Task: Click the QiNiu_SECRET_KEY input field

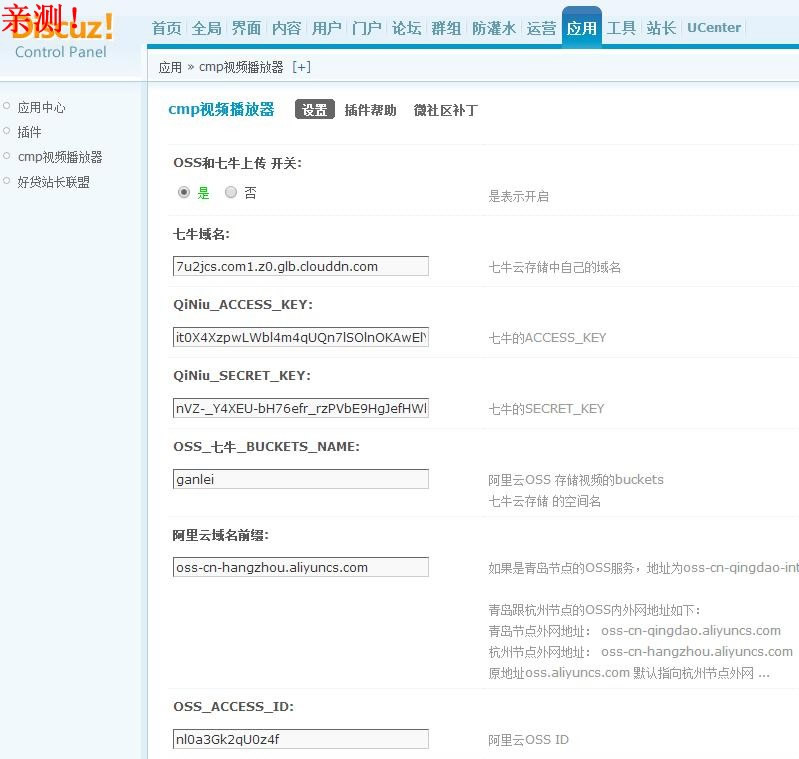Action: click(301, 408)
